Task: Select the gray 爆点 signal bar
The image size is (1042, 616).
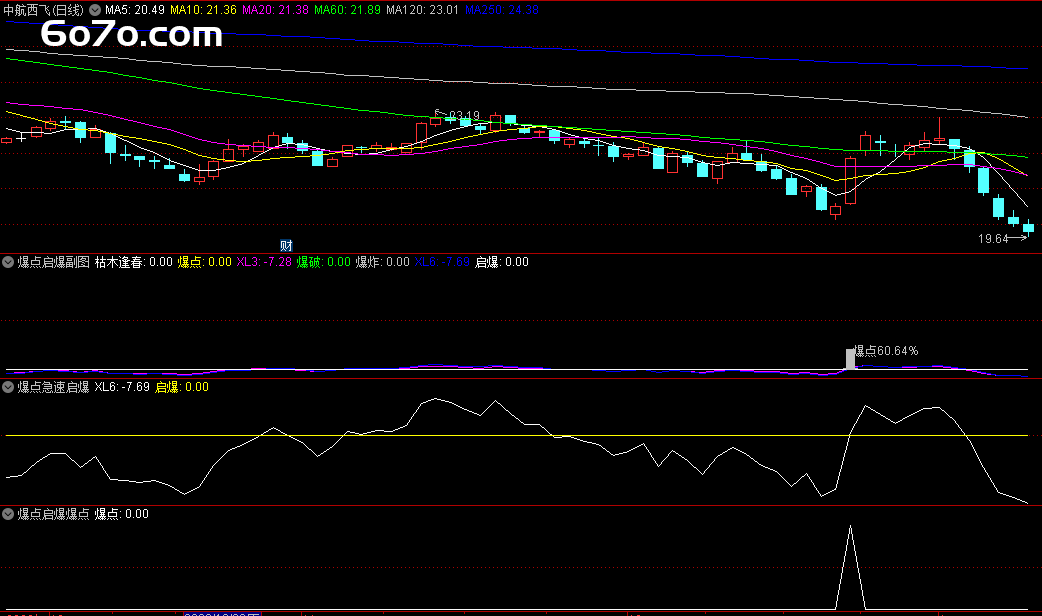Action: pyautogui.click(x=850, y=359)
